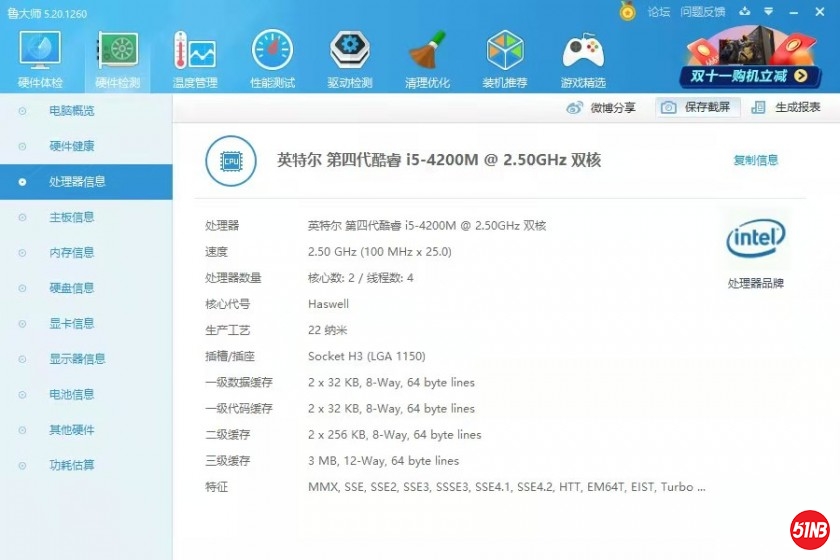840x560 pixels.
Task: Open 问题反馈 feedback in title bar
Action: coord(702,12)
